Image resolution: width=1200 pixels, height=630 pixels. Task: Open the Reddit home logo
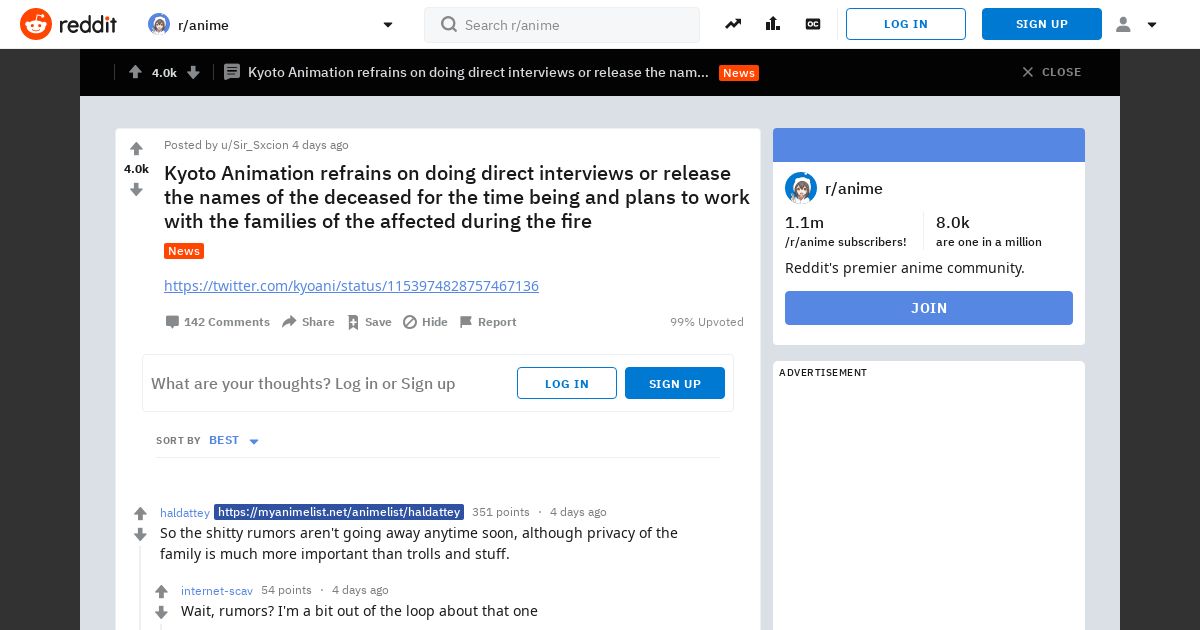pyautogui.click(x=68, y=24)
